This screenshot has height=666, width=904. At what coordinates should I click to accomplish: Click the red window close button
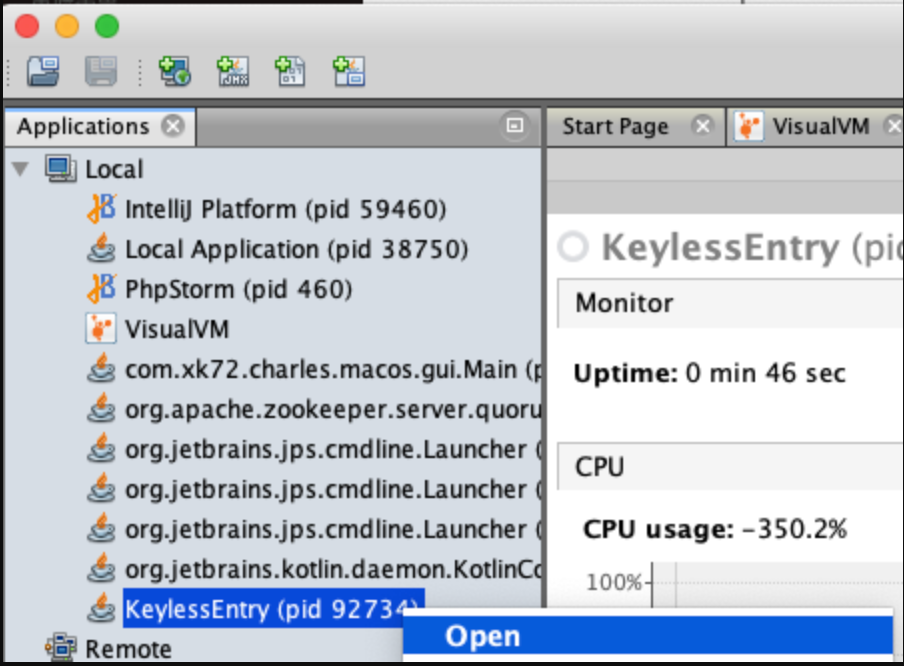pyautogui.click(x=27, y=27)
